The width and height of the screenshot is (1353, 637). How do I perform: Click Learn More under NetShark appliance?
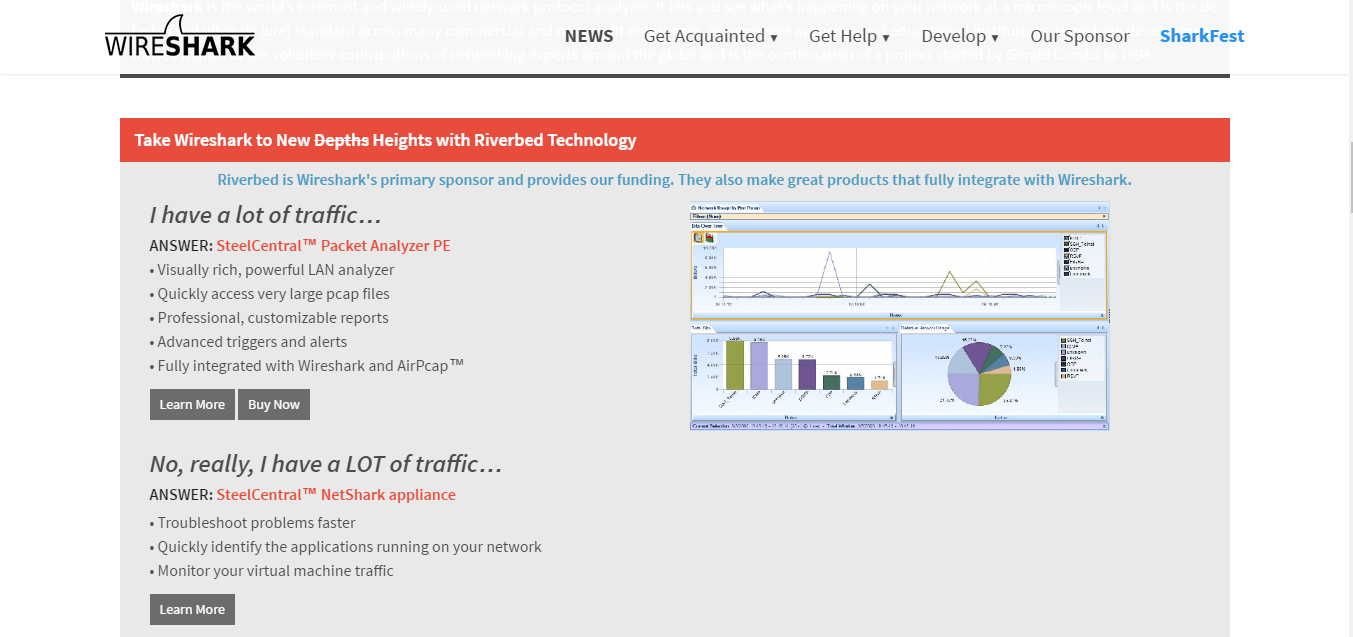(x=192, y=609)
